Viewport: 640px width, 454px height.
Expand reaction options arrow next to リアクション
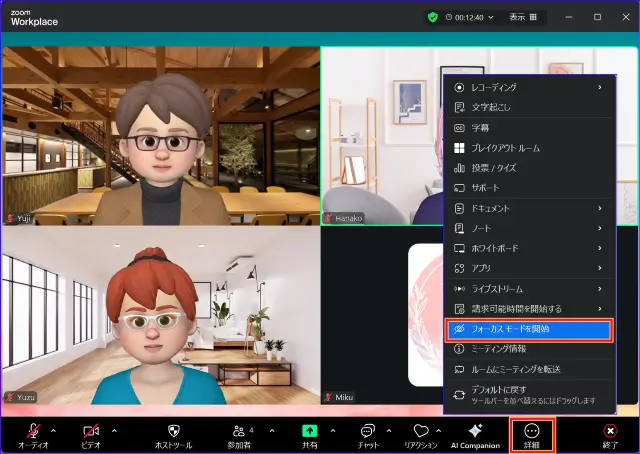[x=439, y=431]
